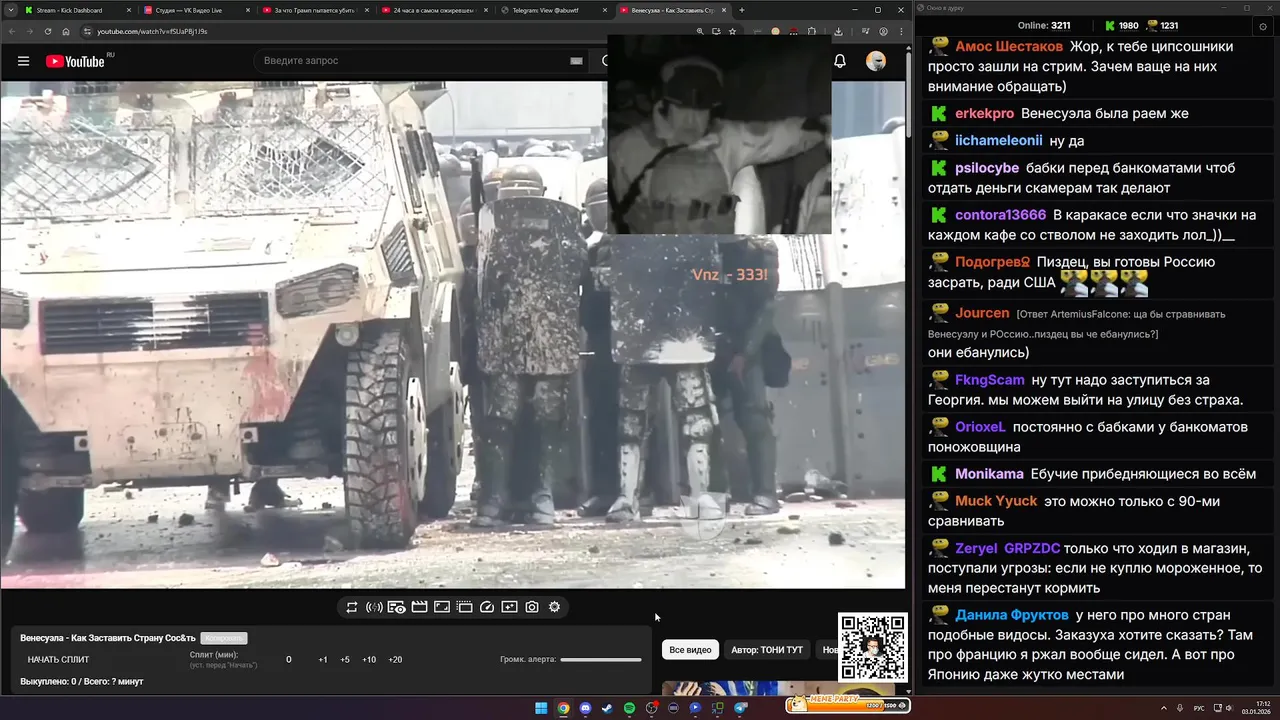The height and width of the screenshot is (720, 1280).
Task: Select the Автор: ТОНИ ТУТ filter chip
Action: tap(767, 650)
